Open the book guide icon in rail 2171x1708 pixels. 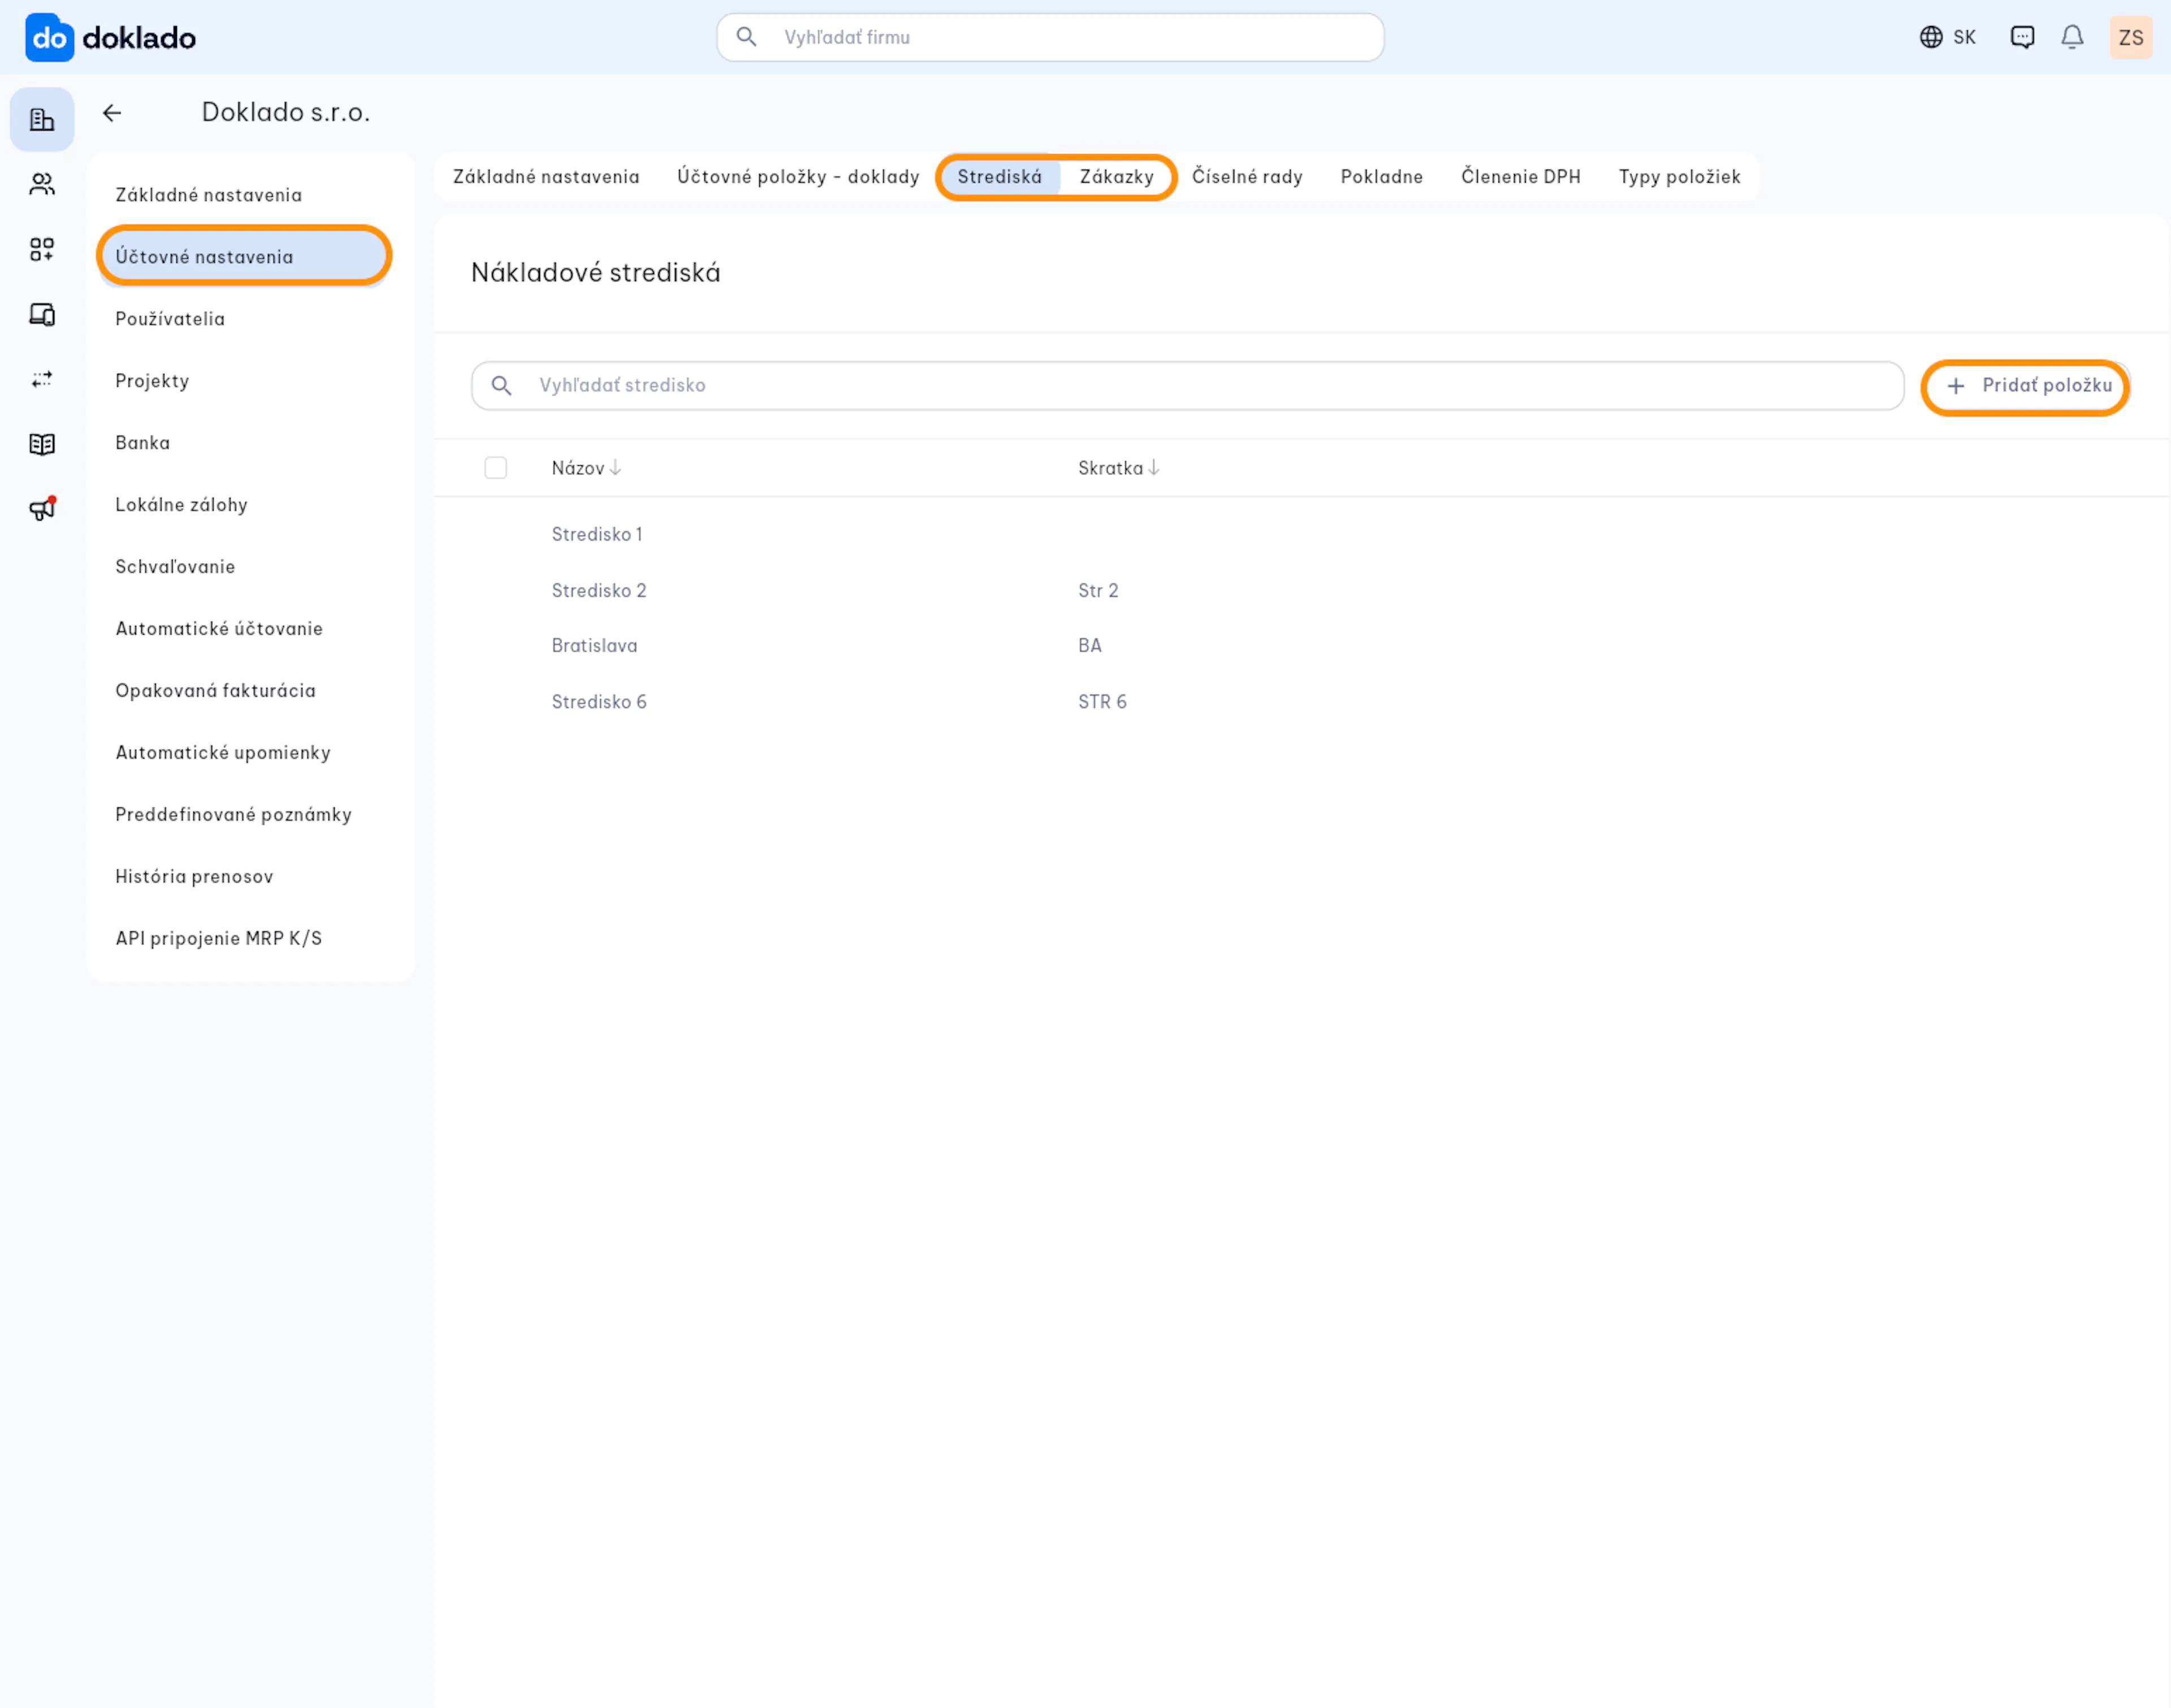click(42, 444)
